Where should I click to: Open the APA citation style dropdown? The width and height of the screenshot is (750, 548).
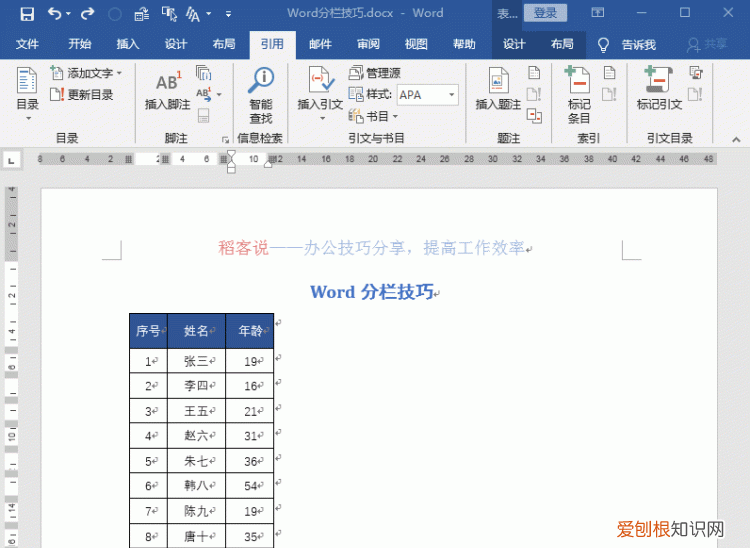(x=451, y=95)
